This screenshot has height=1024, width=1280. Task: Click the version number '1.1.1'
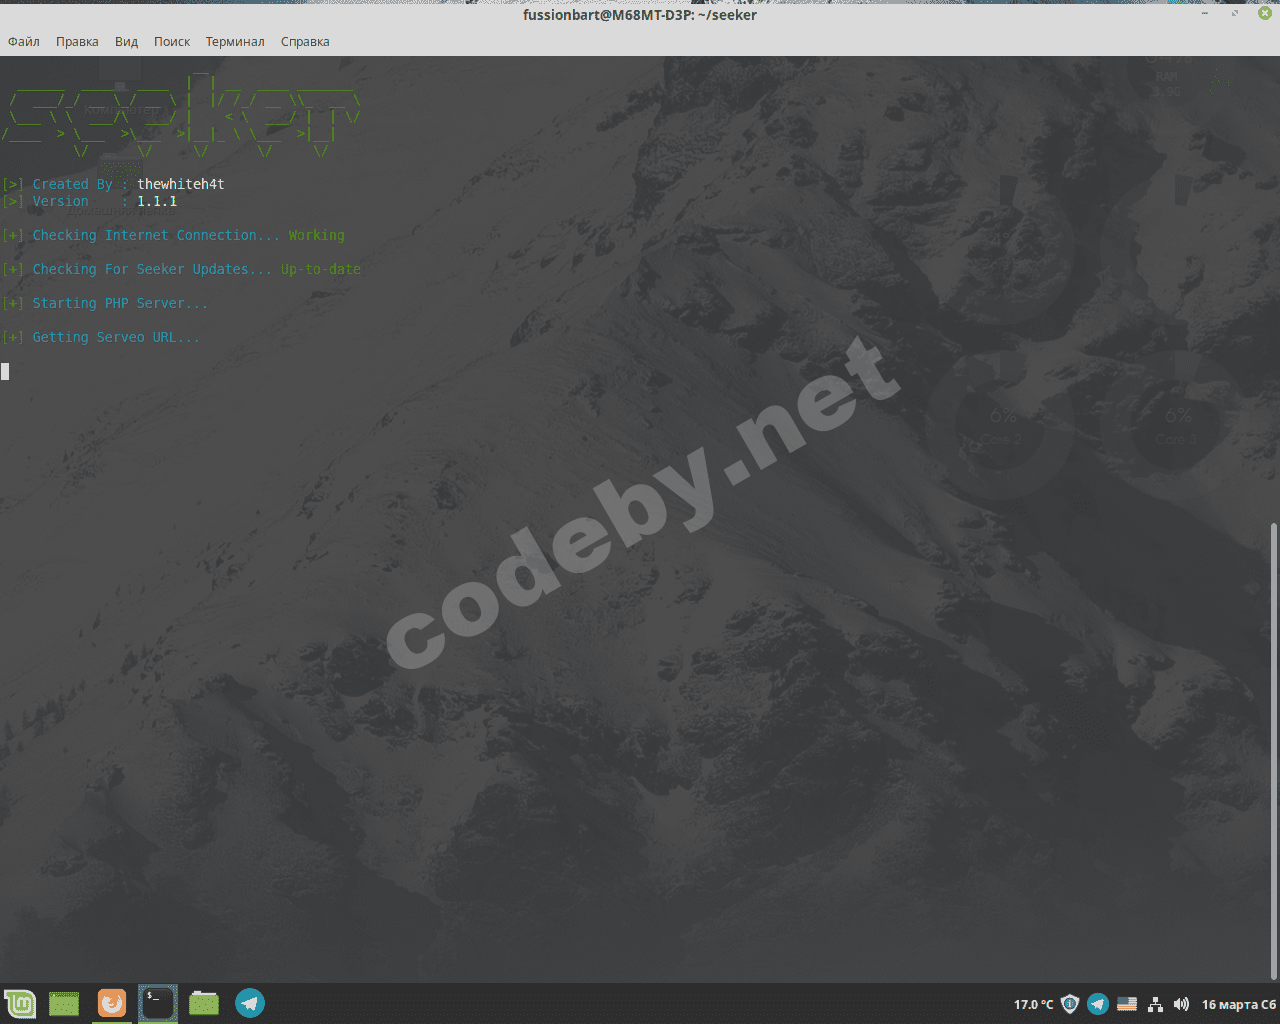click(157, 201)
